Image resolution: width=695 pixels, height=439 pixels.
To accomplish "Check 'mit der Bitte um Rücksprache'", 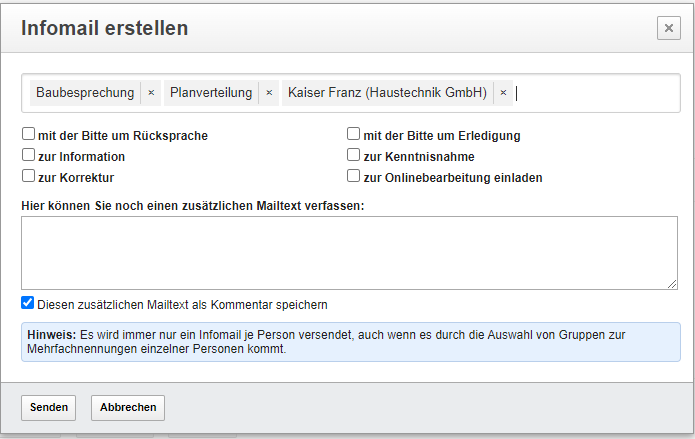I will tap(28, 135).
